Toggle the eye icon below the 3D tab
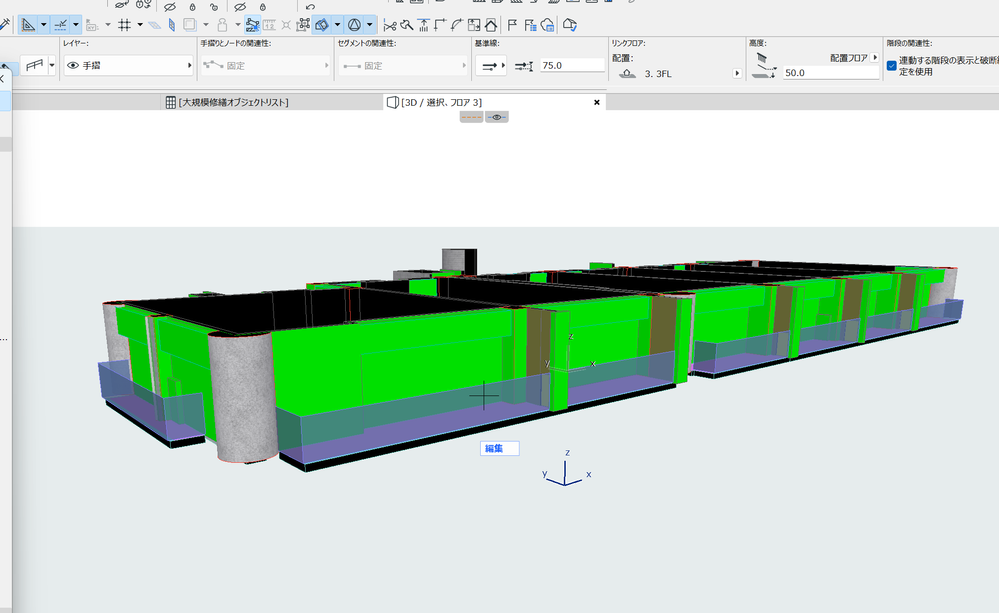999x613 pixels. (x=497, y=117)
